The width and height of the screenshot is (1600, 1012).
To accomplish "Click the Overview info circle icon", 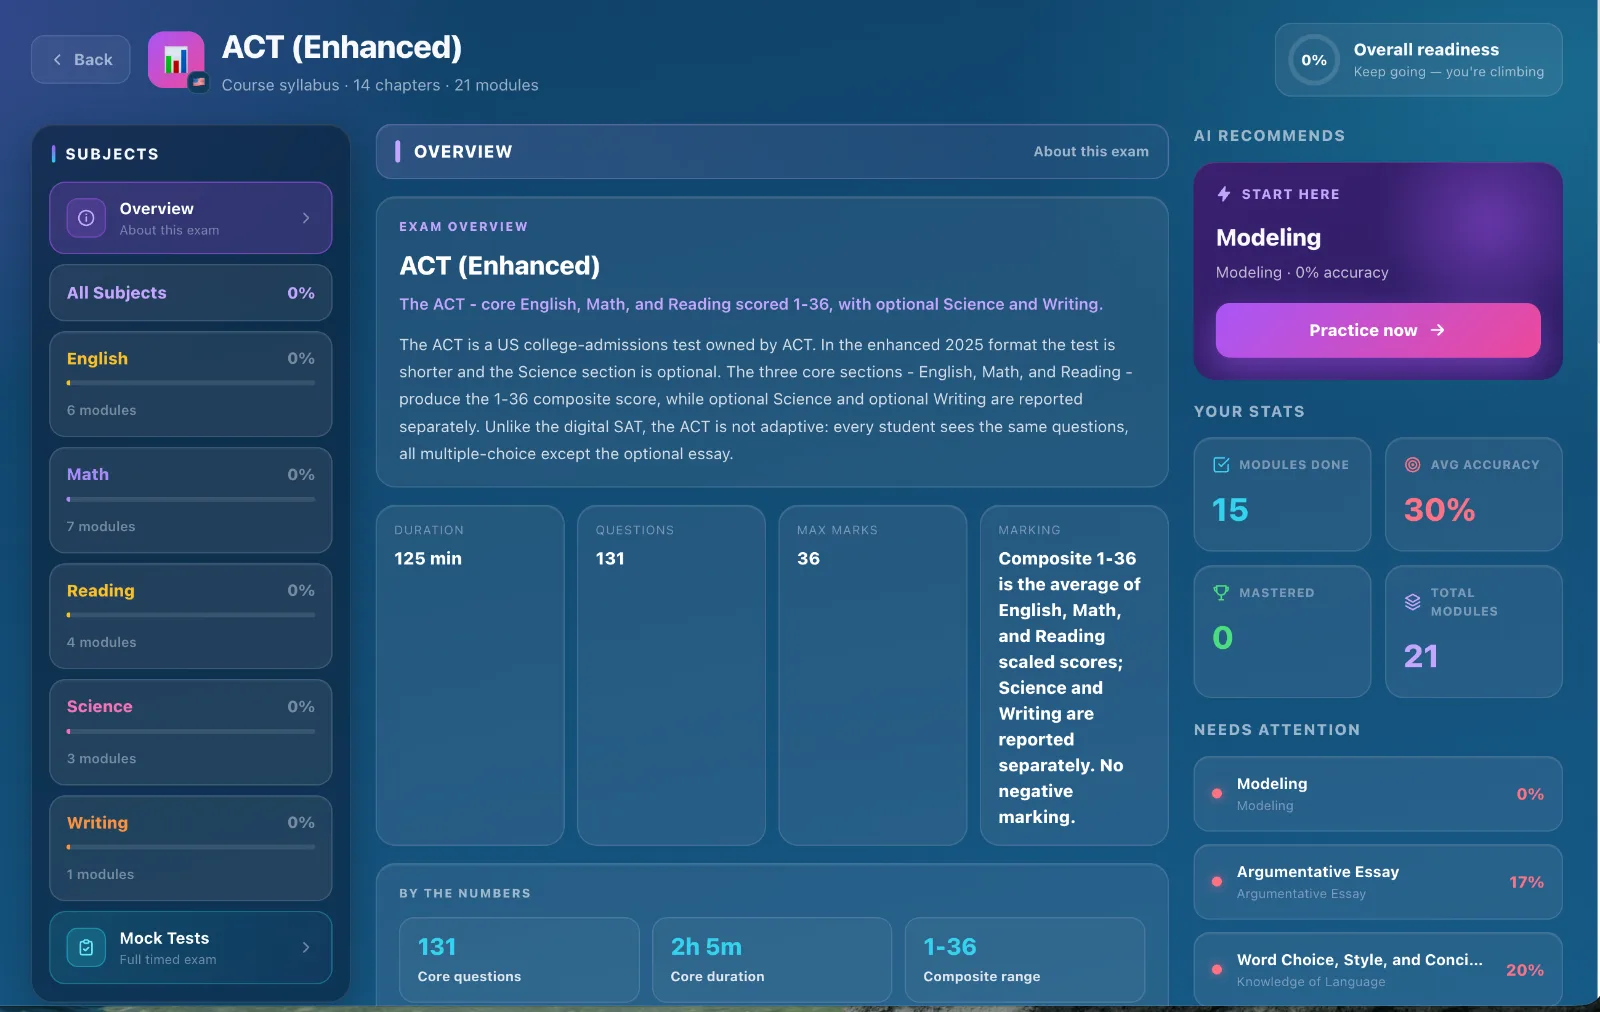I will (x=86, y=218).
